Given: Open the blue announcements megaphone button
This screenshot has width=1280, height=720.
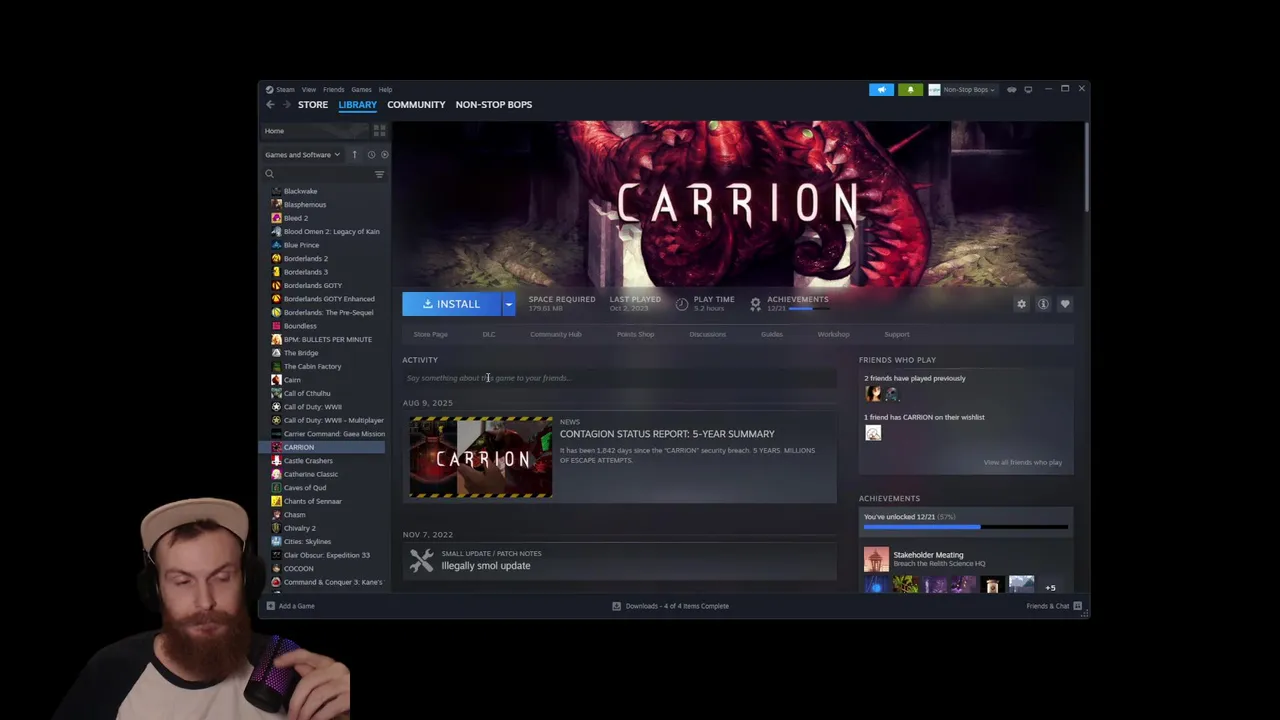Looking at the screenshot, I should 881,90.
